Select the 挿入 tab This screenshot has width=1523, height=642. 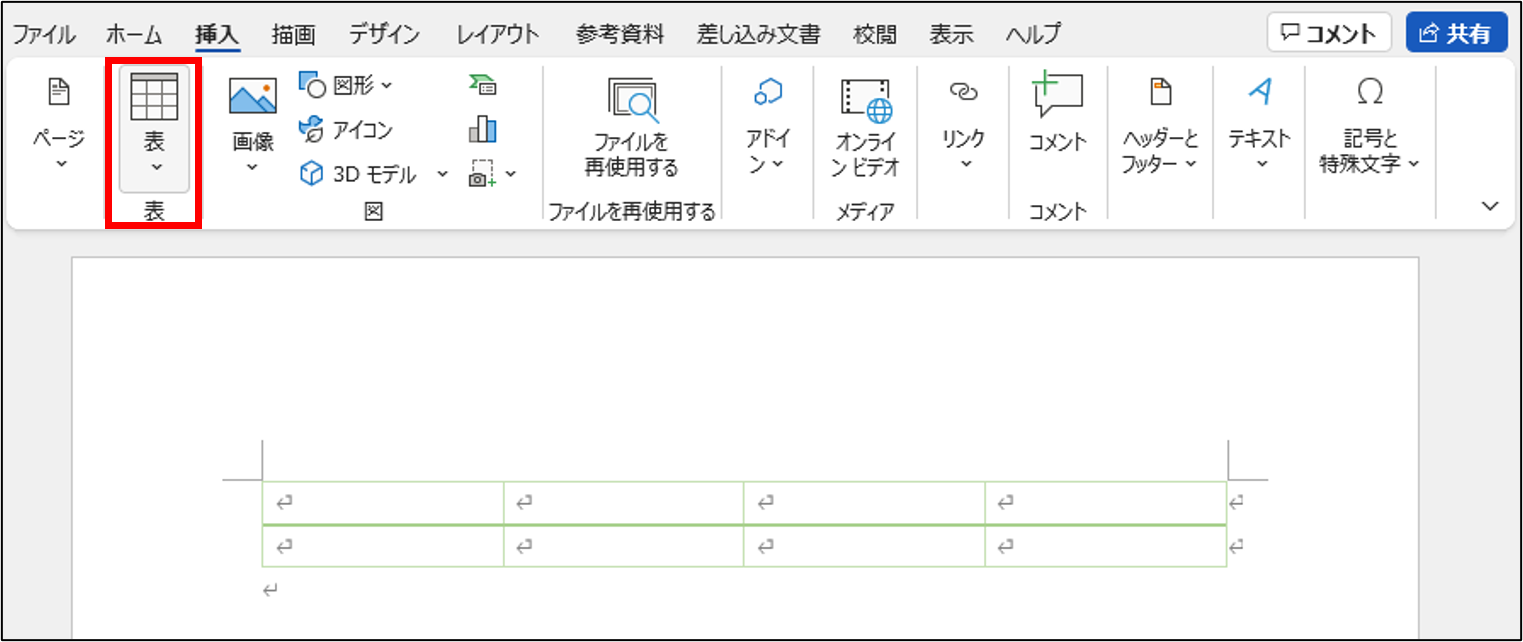218,35
